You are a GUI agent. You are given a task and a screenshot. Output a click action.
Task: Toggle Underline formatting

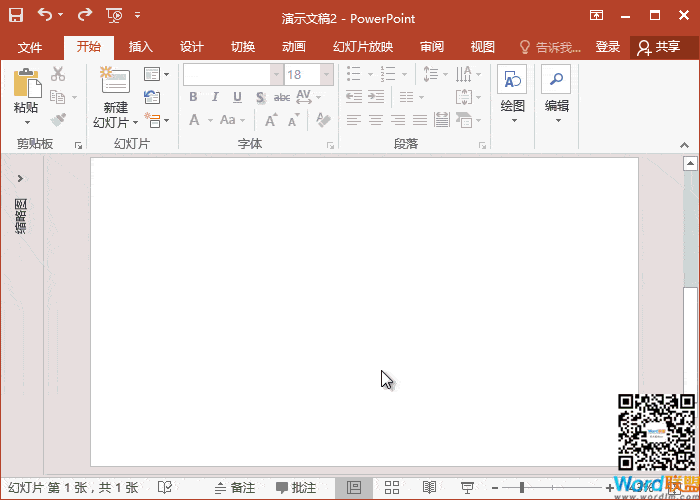[237, 97]
